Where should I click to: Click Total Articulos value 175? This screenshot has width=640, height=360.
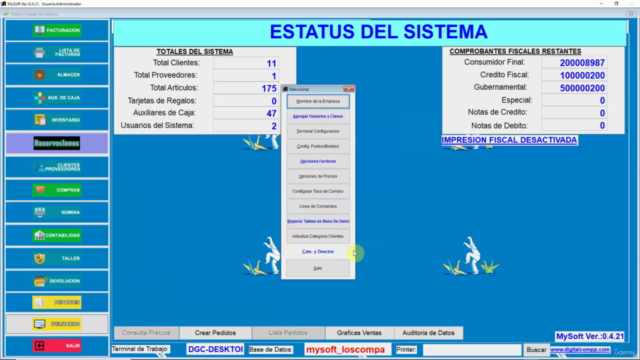coord(246,88)
